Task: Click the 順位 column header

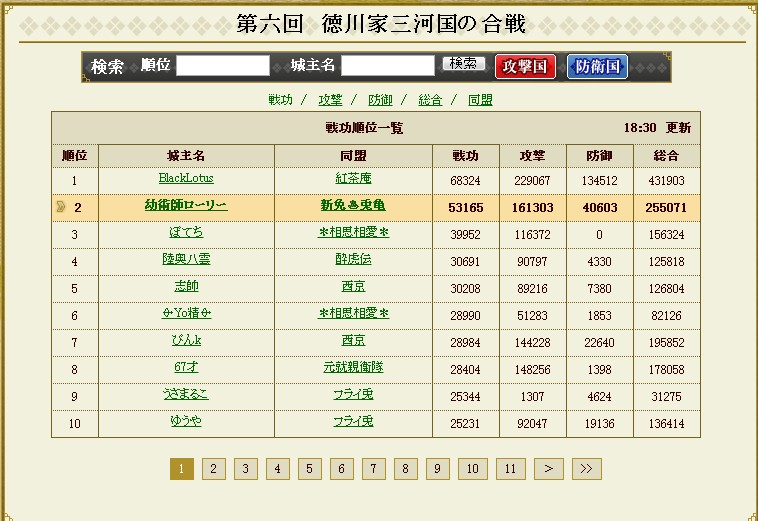Action: pos(74,156)
